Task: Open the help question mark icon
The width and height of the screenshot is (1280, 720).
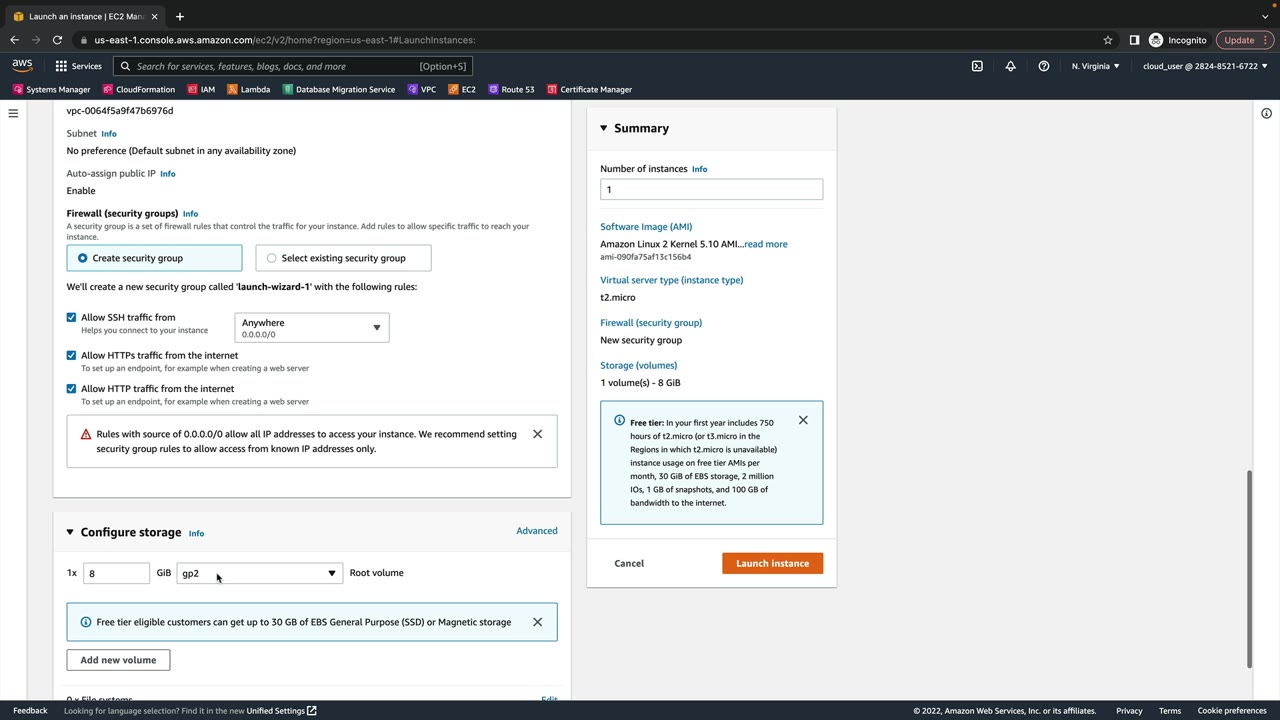Action: [1044, 66]
